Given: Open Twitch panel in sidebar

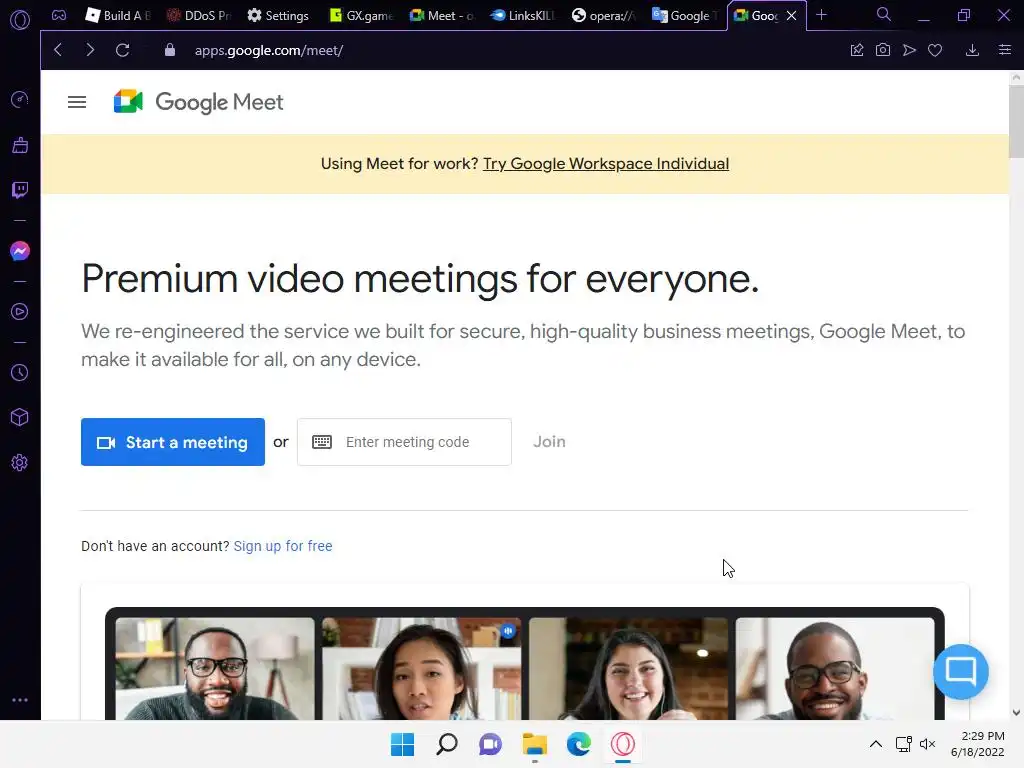Looking at the screenshot, I should 20,190.
